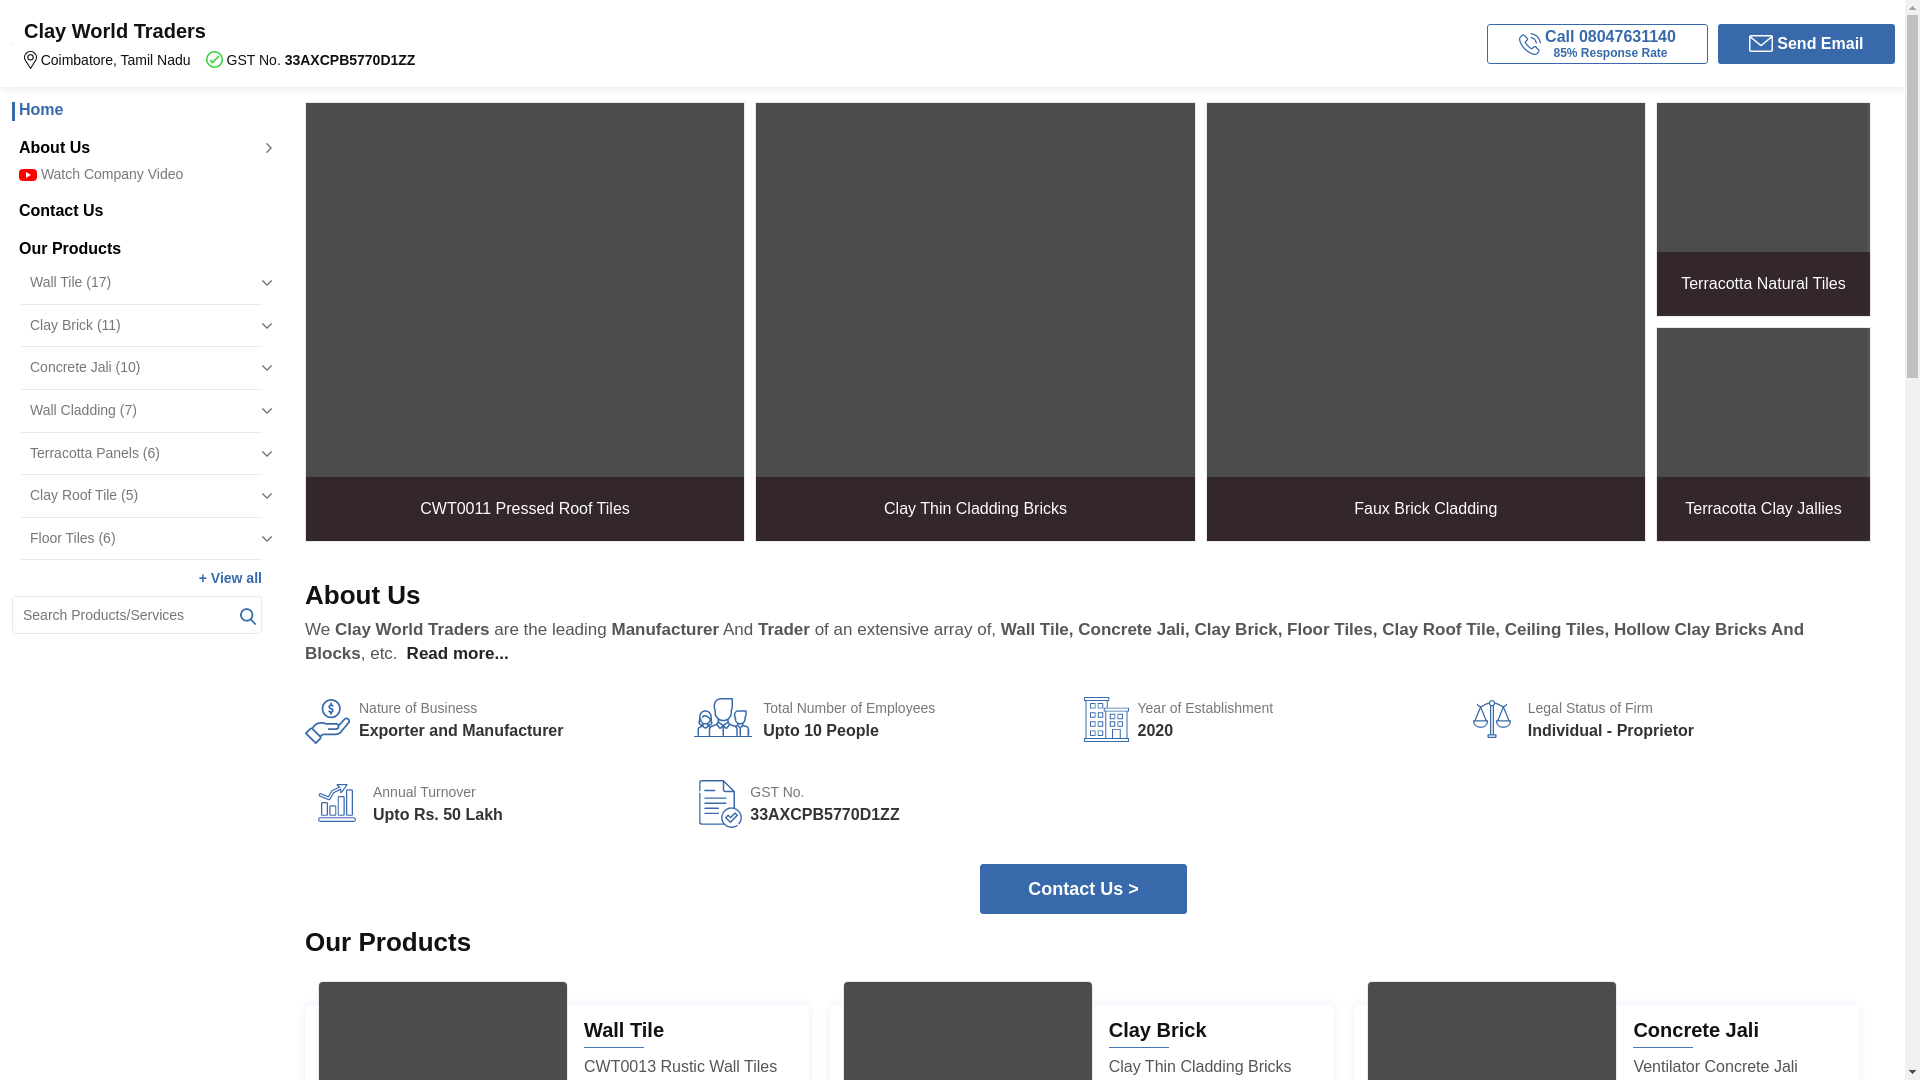Open Terracotta Natural Tiles image
The width and height of the screenshot is (1920, 1080).
(x=1763, y=209)
